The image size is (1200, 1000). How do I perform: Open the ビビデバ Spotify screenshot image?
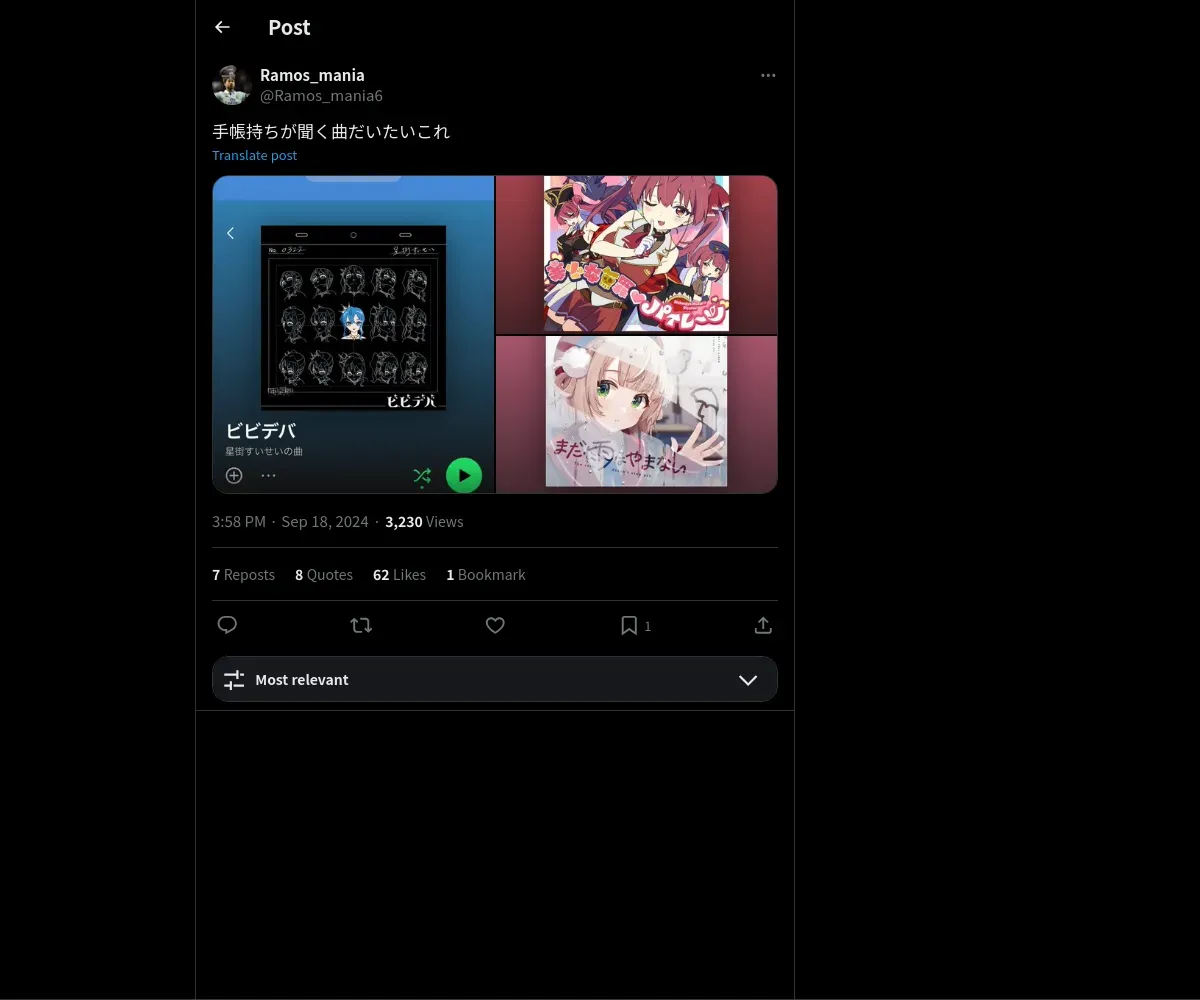(353, 335)
